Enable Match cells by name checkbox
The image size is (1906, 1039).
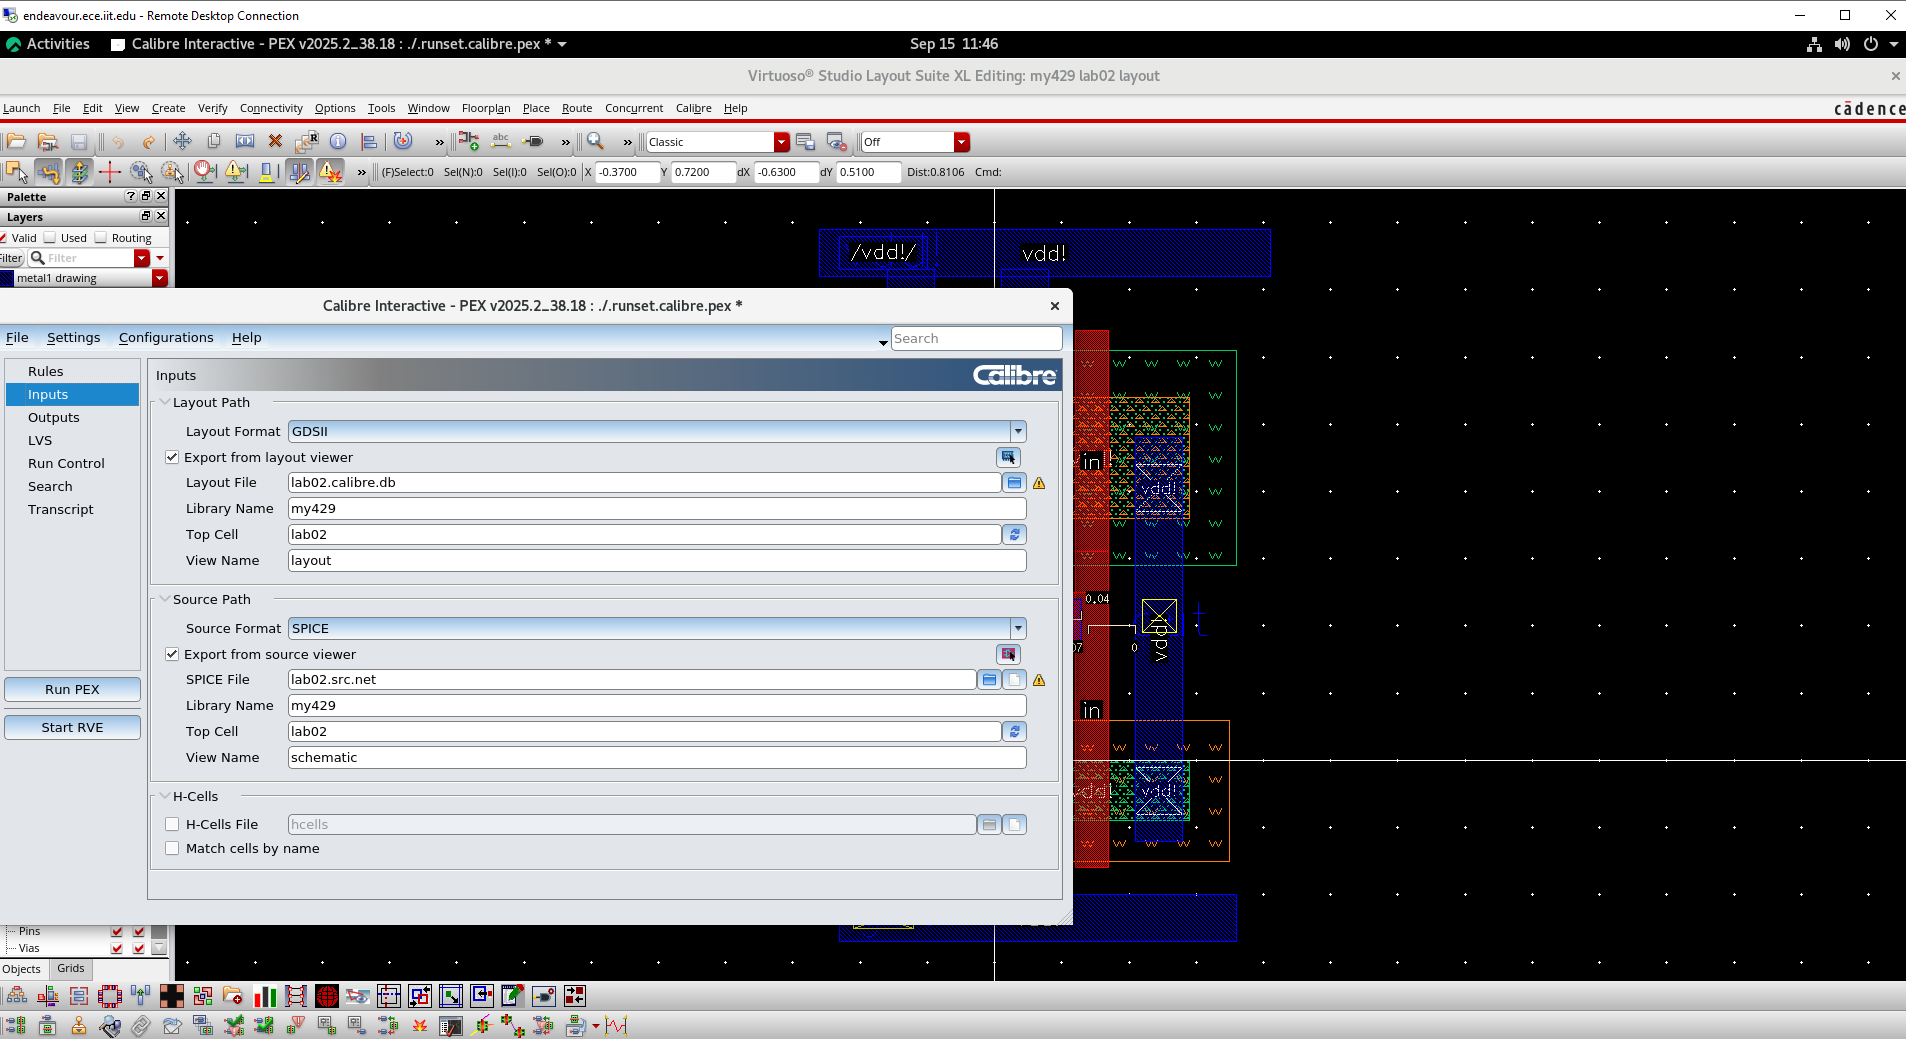(x=172, y=848)
